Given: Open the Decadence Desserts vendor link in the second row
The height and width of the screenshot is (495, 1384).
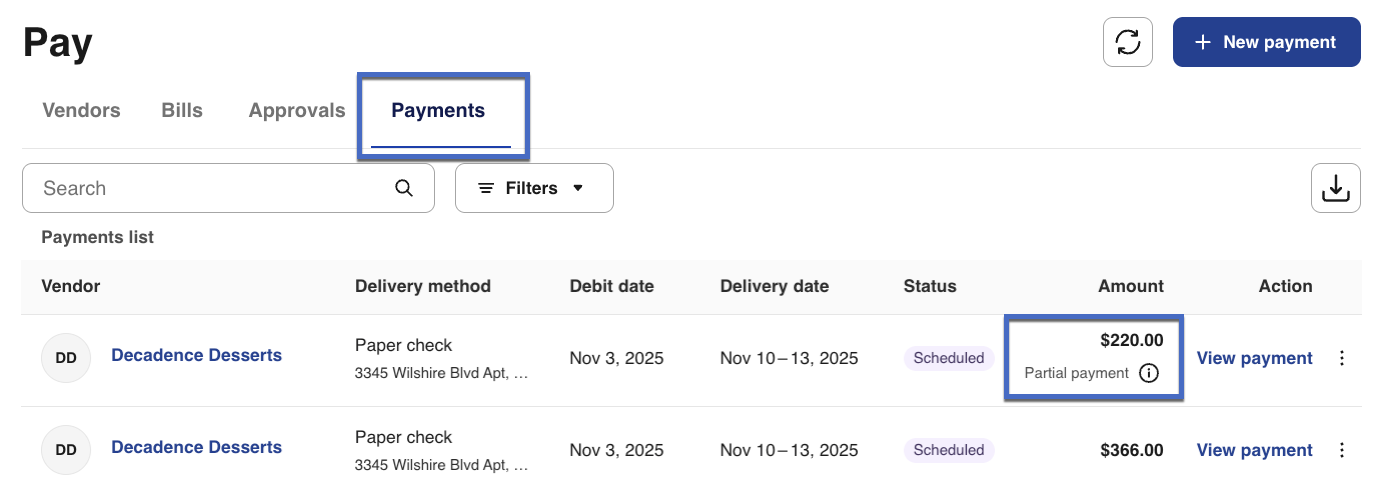Looking at the screenshot, I should [196, 447].
